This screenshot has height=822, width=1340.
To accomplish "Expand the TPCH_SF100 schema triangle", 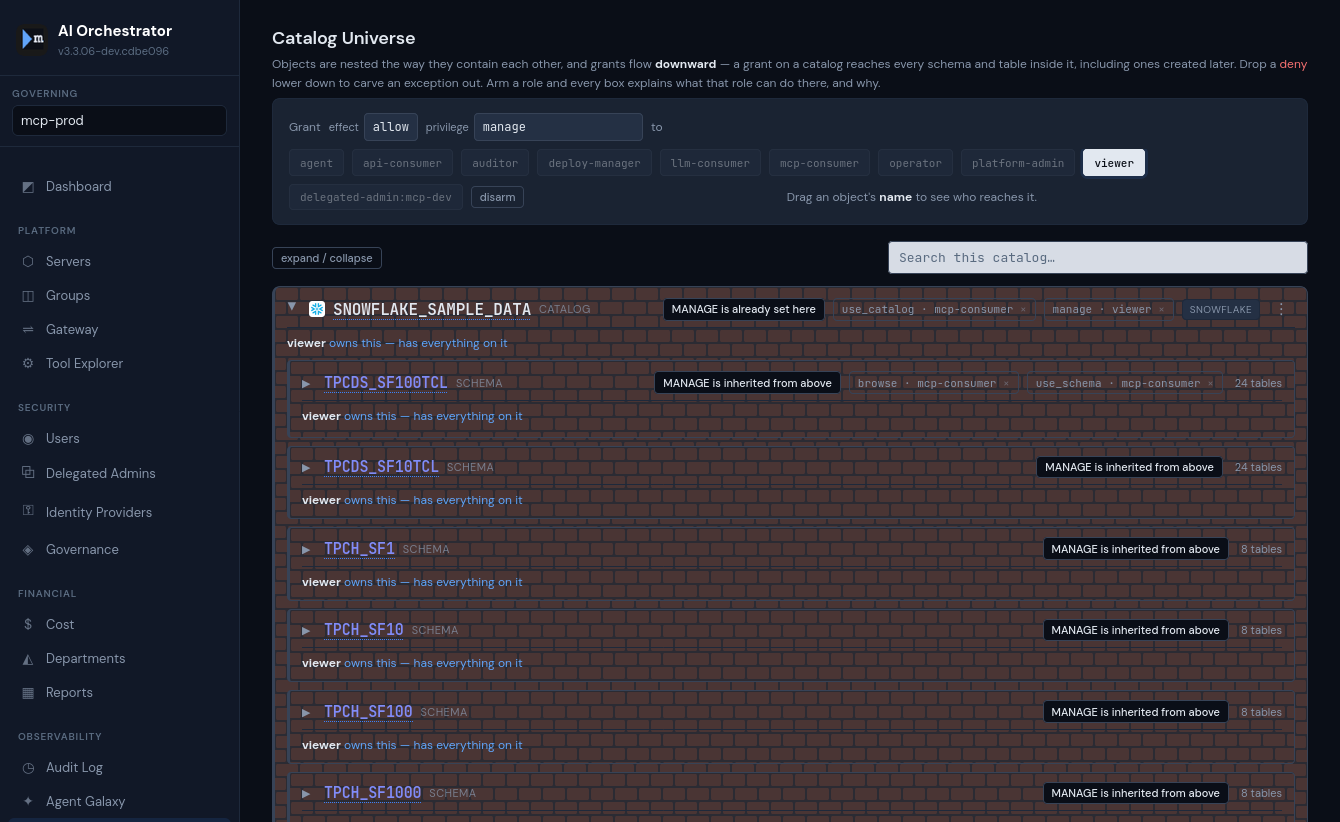I will click(x=307, y=713).
